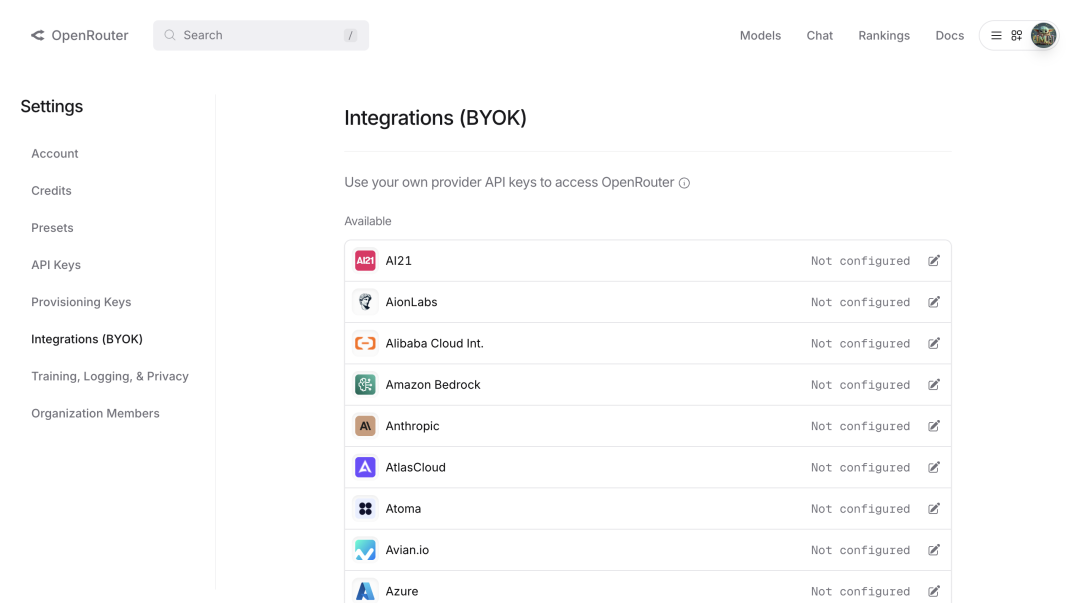
Task: Edit the AI21 integration key
Action: (933, 260)
